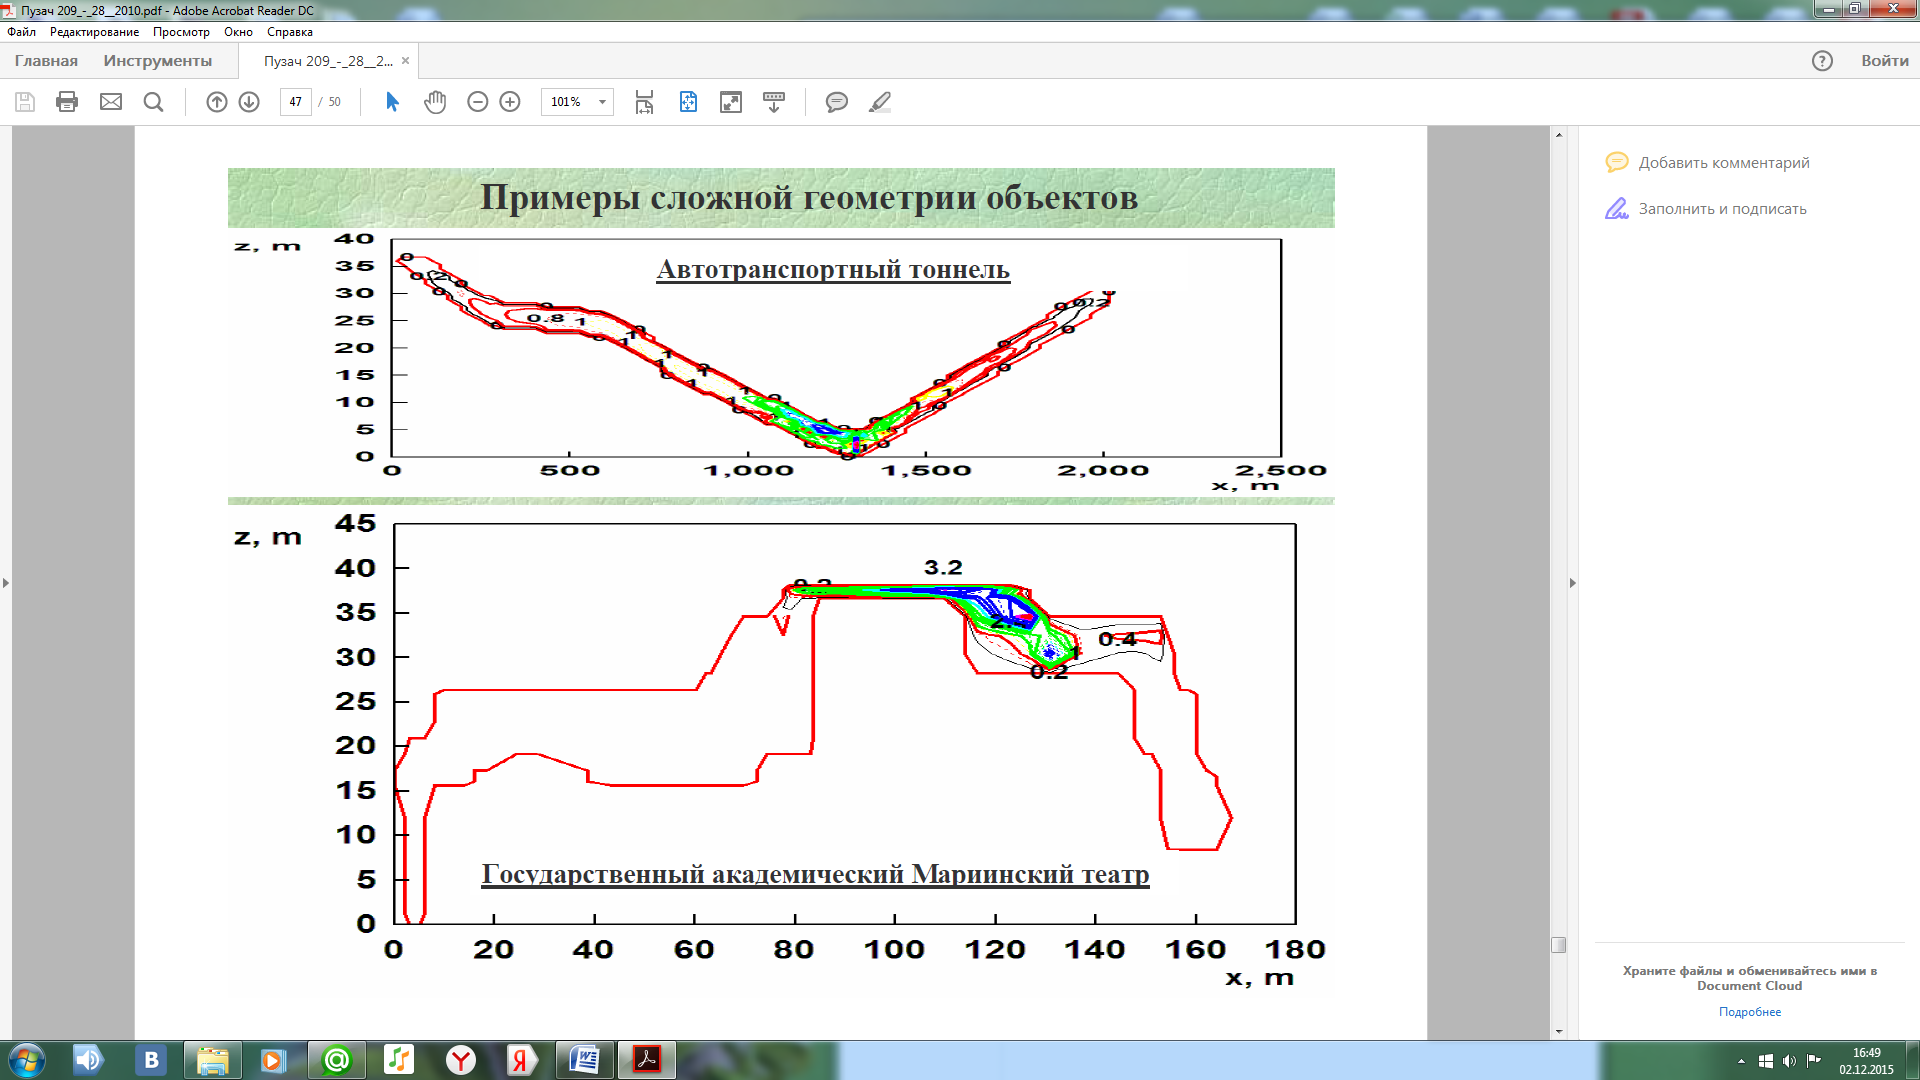Open read mode download-arrow icon
The height and width of the screenshot is (1080, 1920).
(774, 102)
